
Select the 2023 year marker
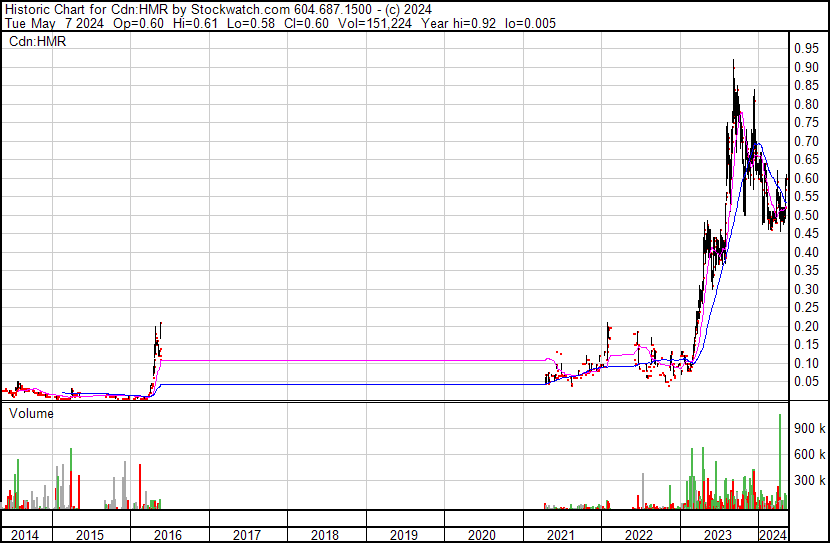click(717, 535)
